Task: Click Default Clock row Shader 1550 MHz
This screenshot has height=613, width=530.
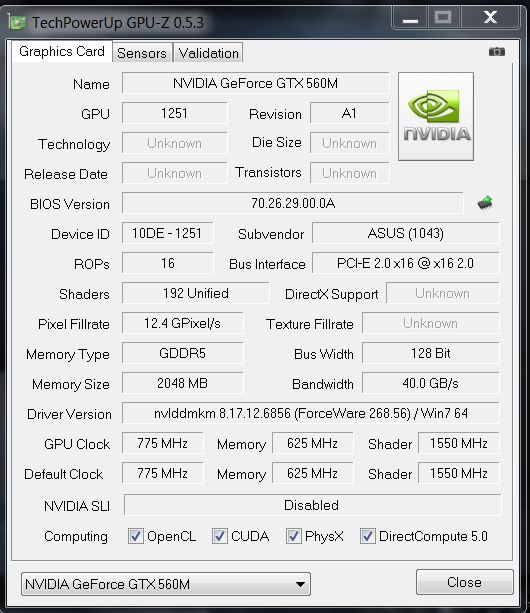Action: pos(459,473)
